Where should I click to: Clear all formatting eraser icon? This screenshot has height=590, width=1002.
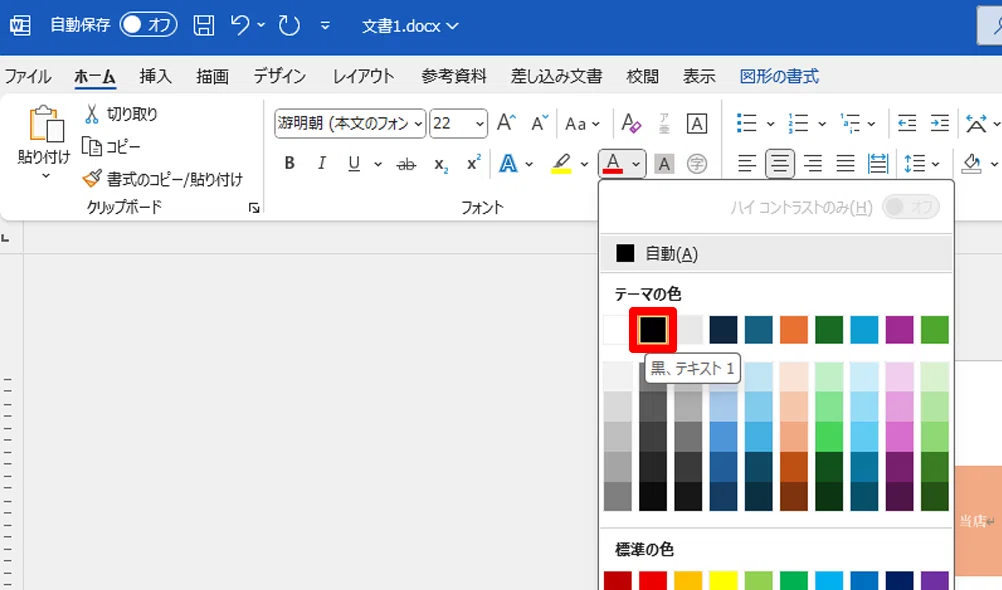(631, 123)
